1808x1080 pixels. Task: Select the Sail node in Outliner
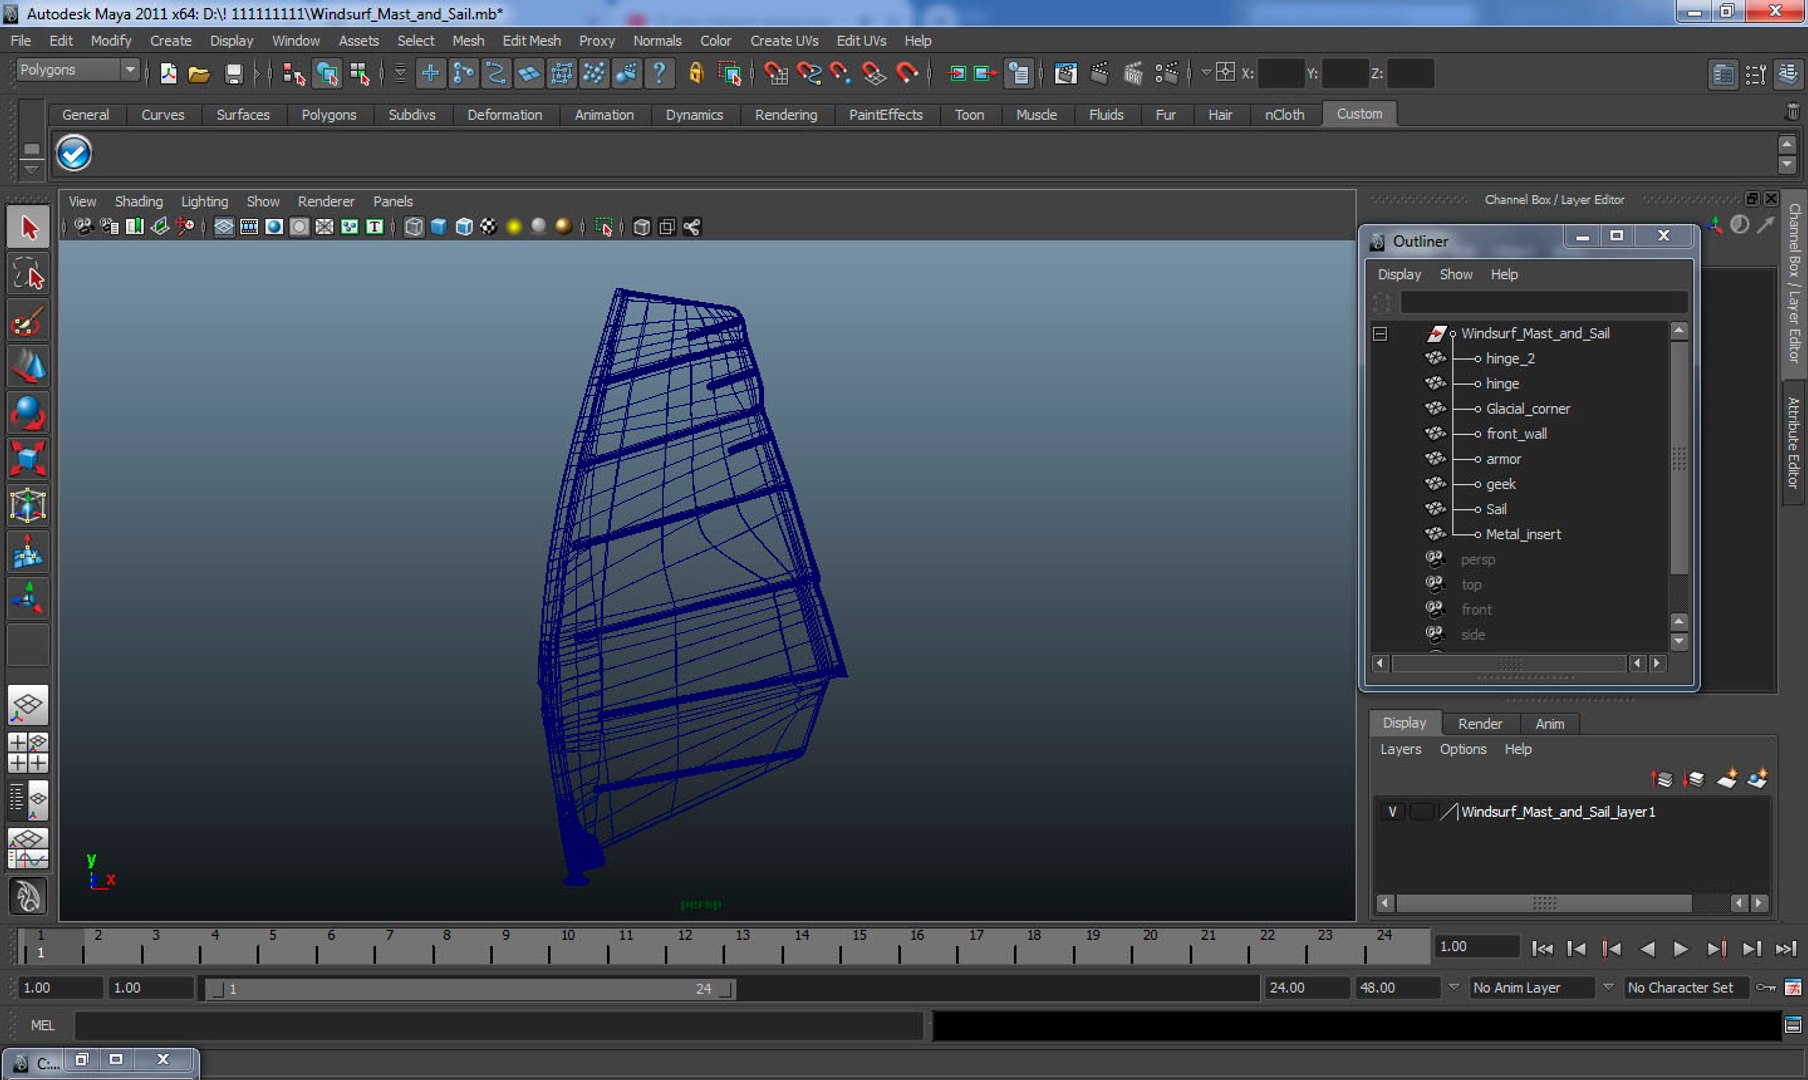[x=1496, y=509]
